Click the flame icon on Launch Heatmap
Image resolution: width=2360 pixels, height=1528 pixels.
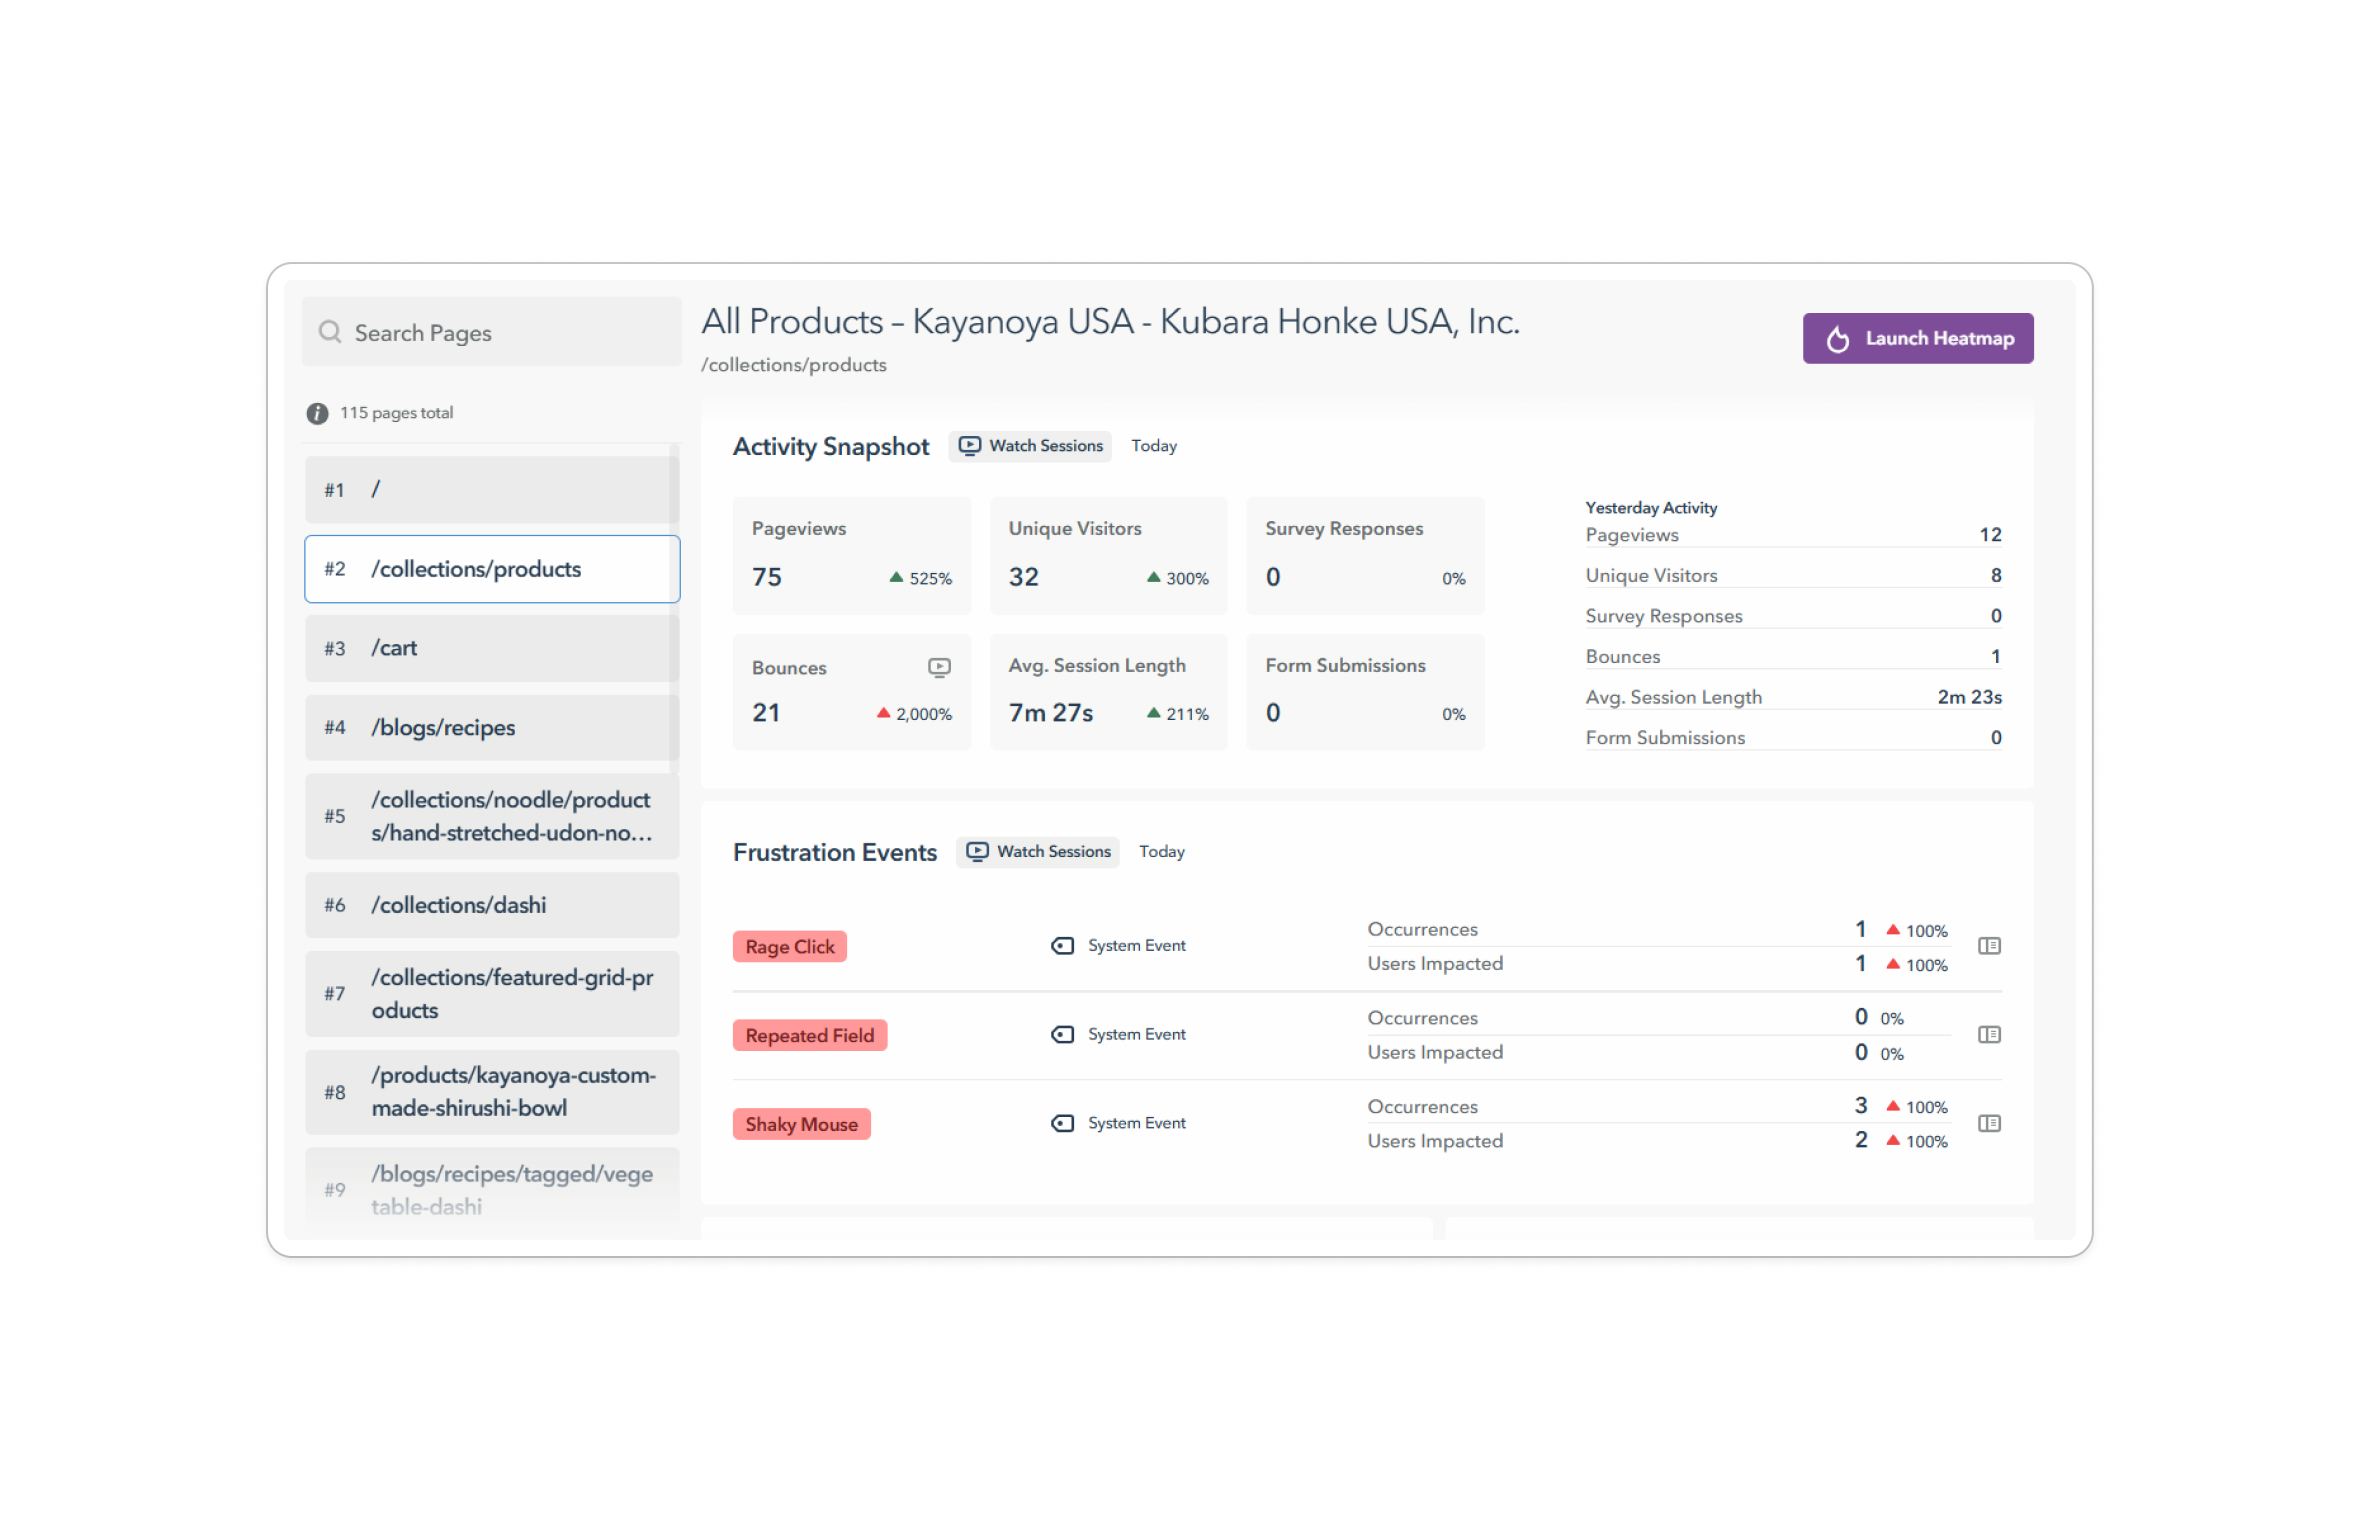coord(1838,339)
